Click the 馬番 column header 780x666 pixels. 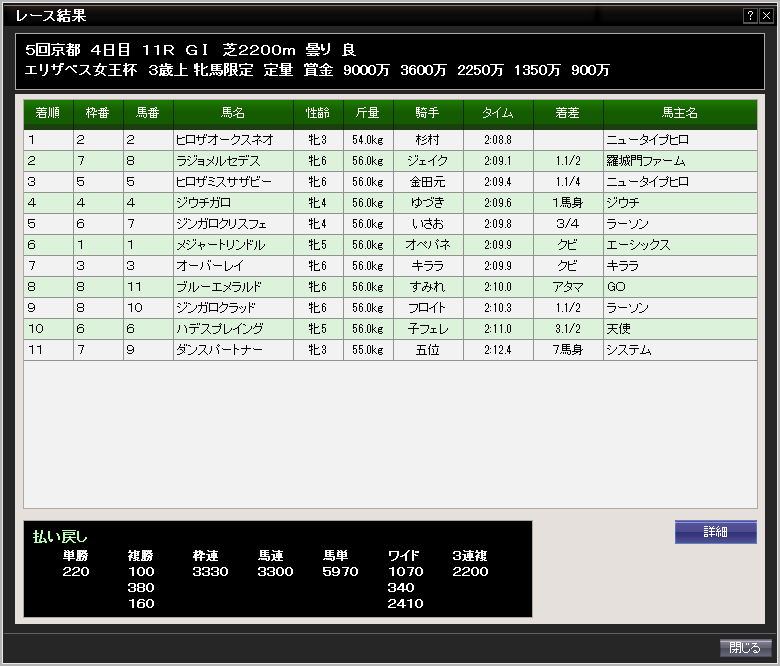(x=148, y=113)
